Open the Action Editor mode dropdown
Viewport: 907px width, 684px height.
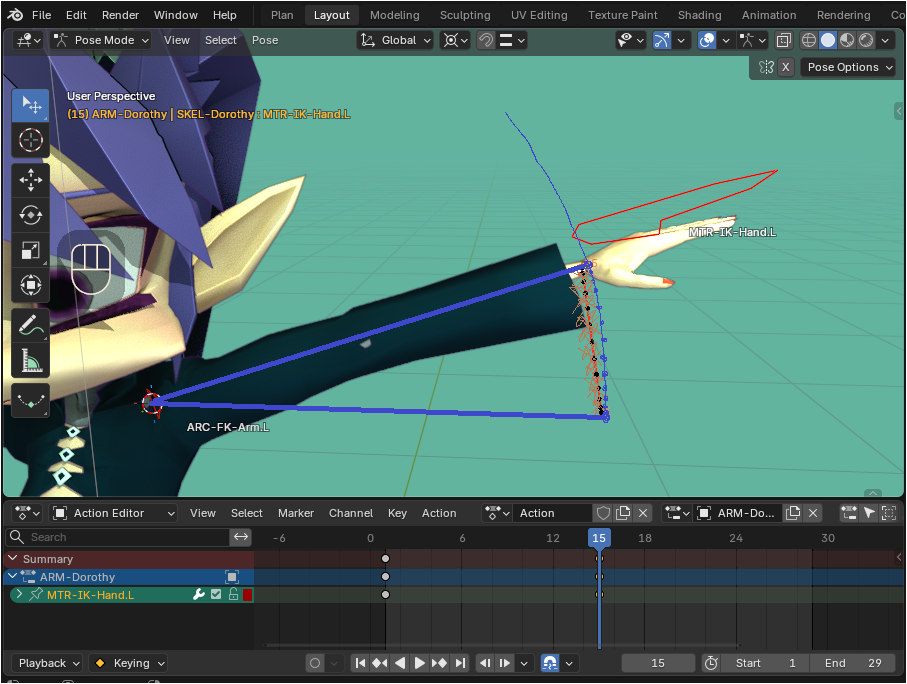(113, 513)
